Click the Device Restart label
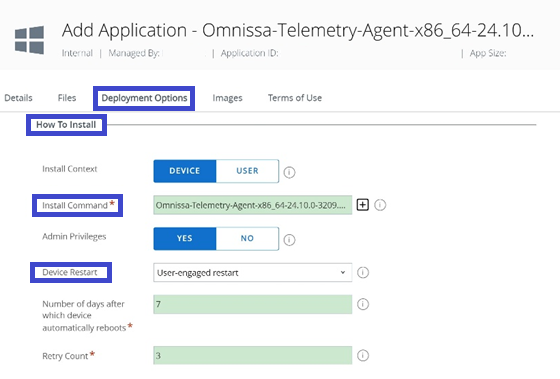The width and height of the screenshot is (560, 379). (x=70, y=272)
